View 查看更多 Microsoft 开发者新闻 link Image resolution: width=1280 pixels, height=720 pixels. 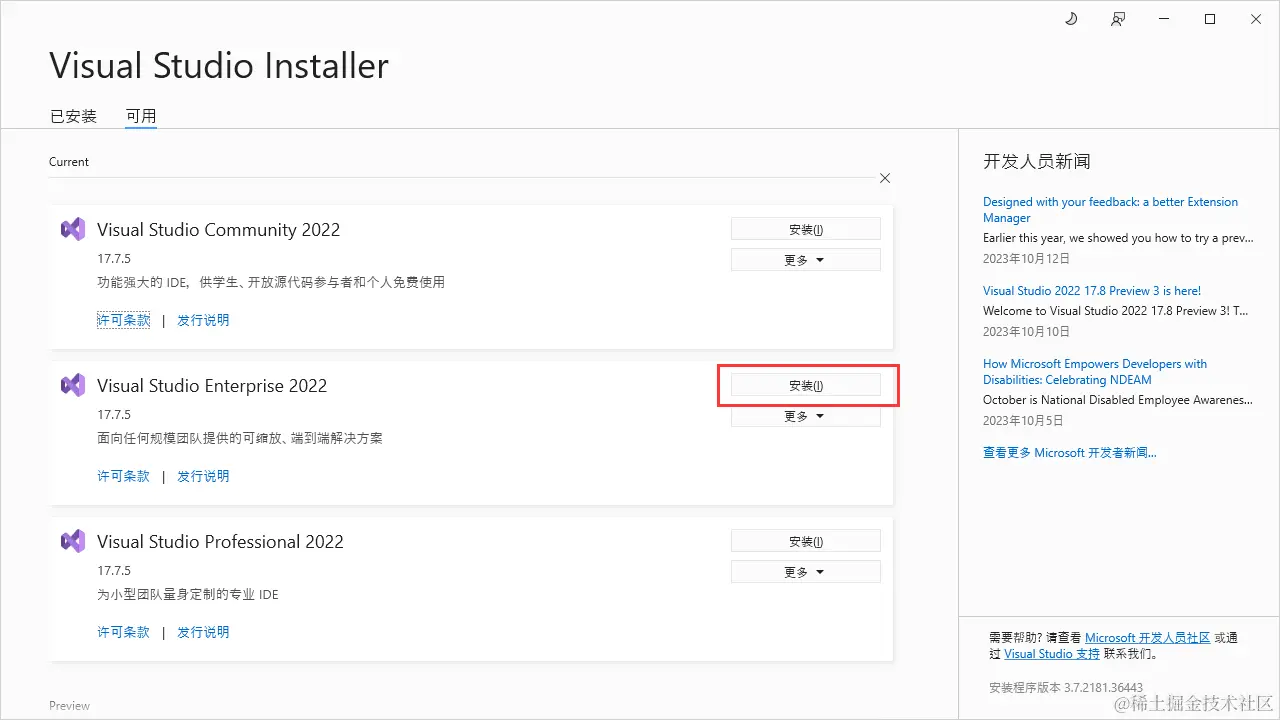coord(1070,453)
